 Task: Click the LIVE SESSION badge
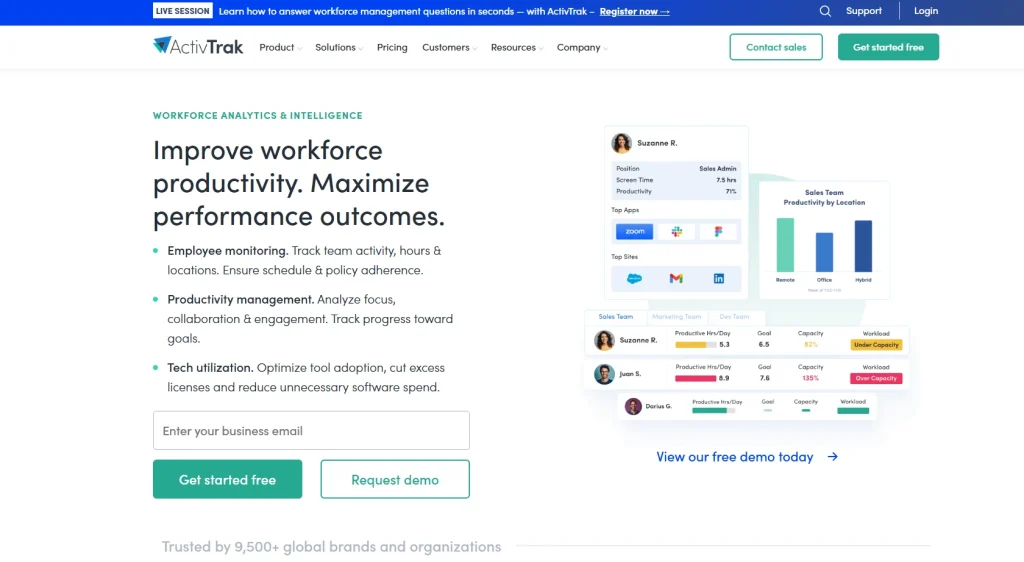coord(182,11)
